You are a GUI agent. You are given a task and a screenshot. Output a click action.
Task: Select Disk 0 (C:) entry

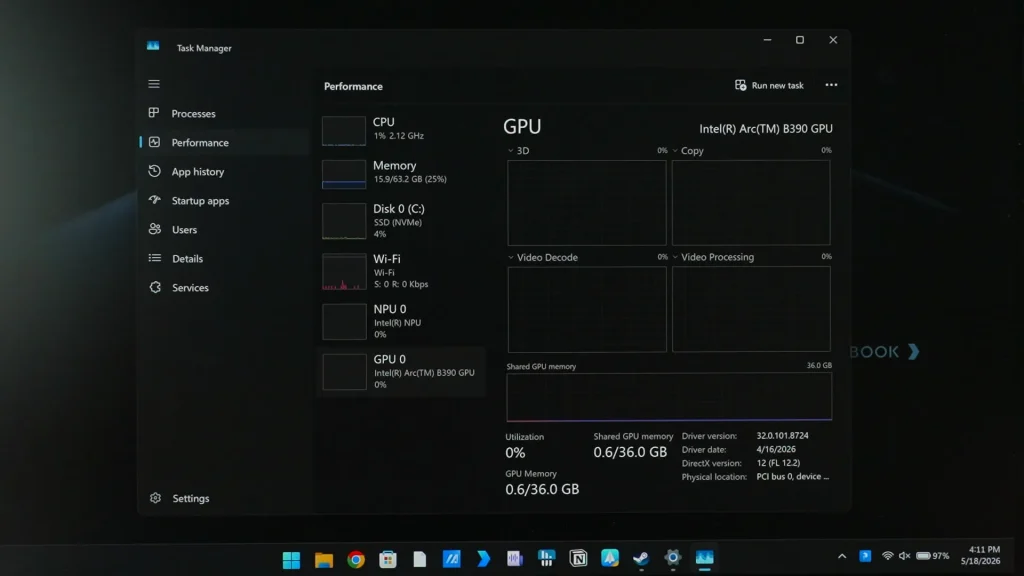(x=402, y=221)
